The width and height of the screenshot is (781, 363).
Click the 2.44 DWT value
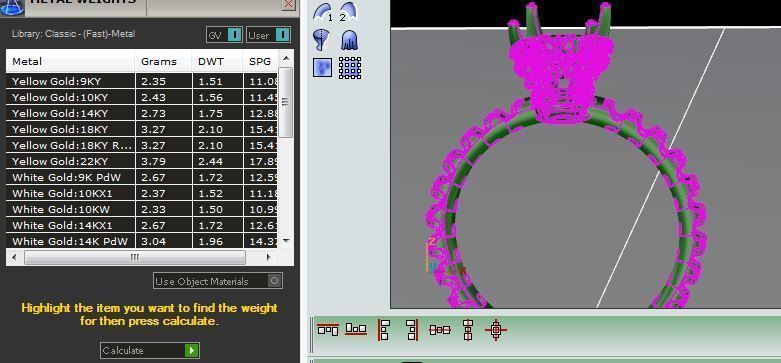[210, 161]
